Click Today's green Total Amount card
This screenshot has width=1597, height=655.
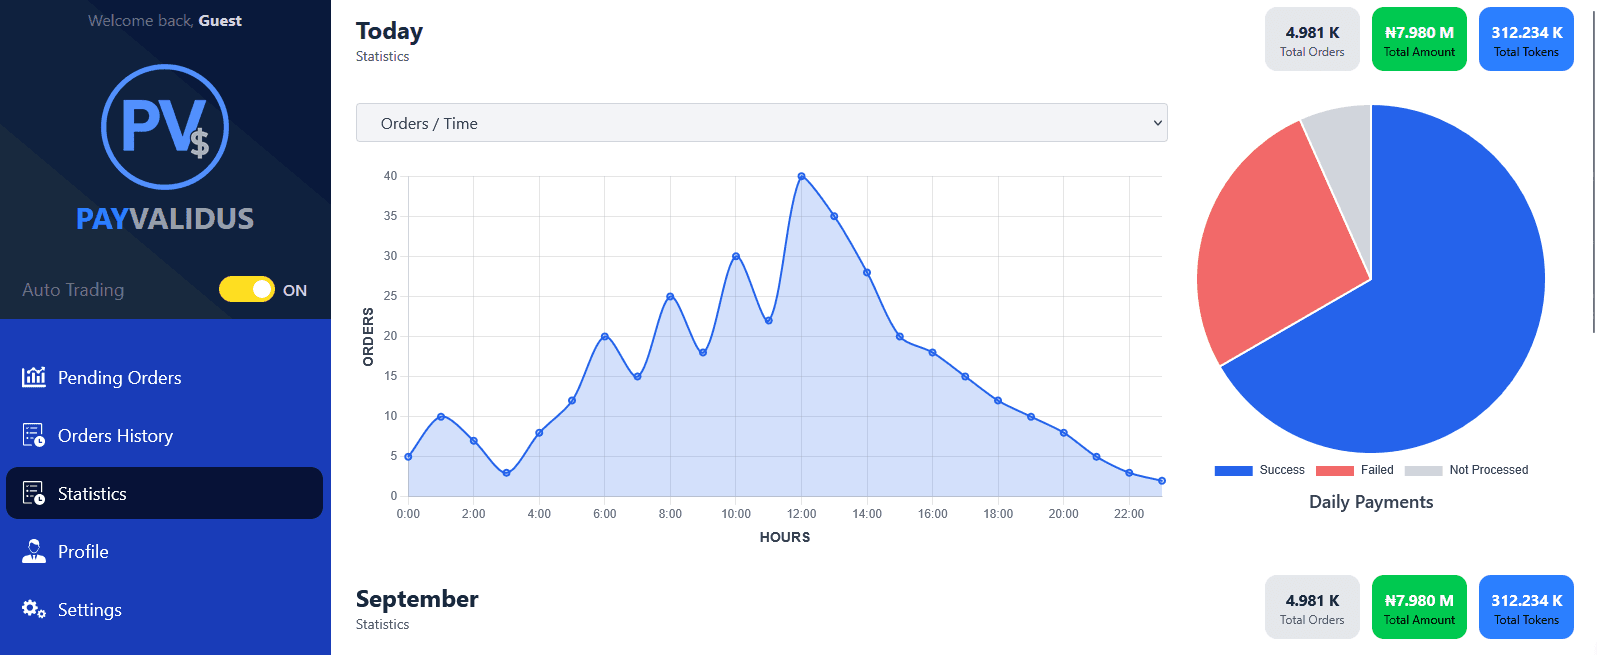point(1419,40)
